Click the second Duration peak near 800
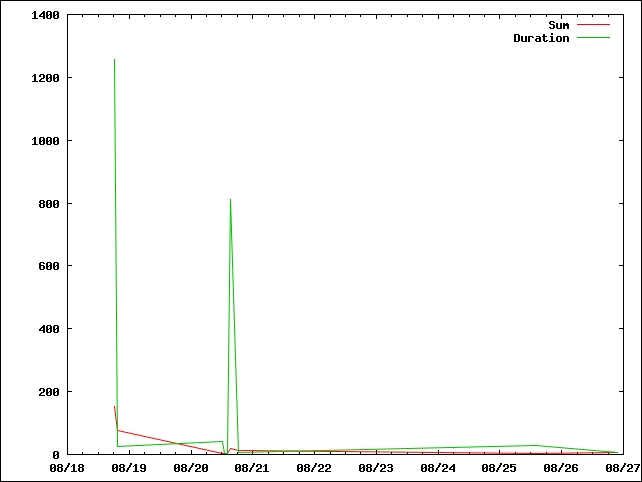 (230, 200)
